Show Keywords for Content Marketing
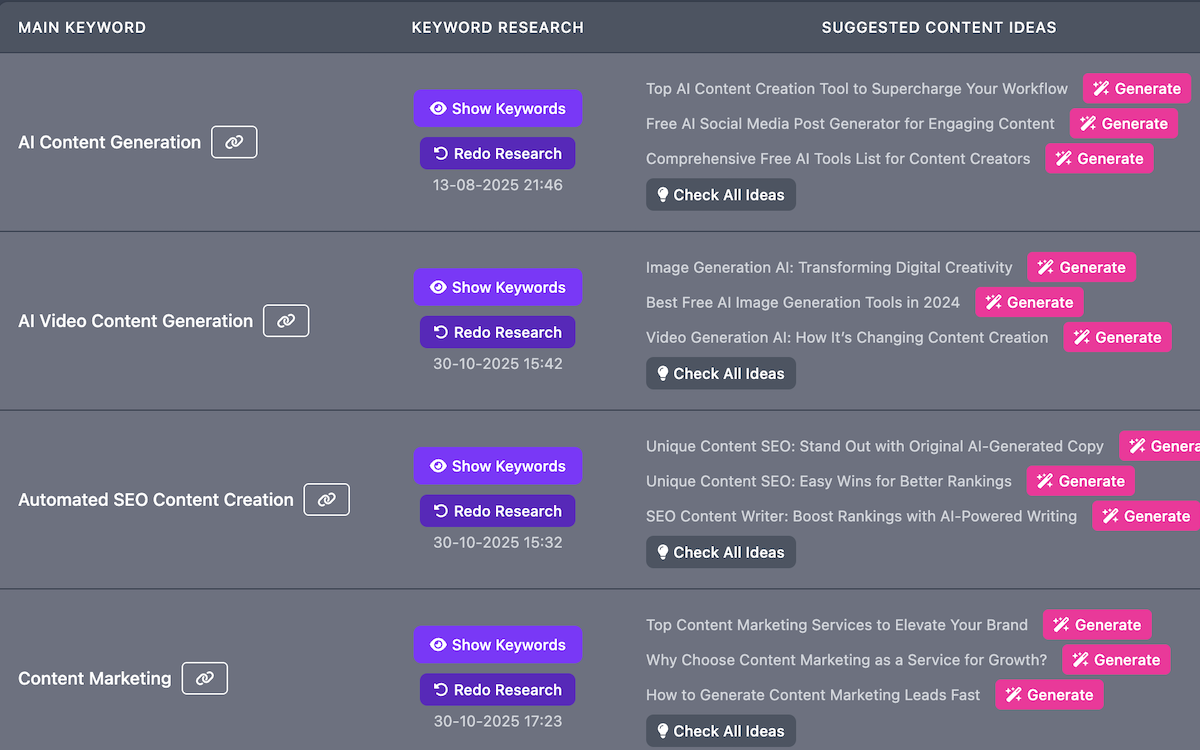 (498, 645)
